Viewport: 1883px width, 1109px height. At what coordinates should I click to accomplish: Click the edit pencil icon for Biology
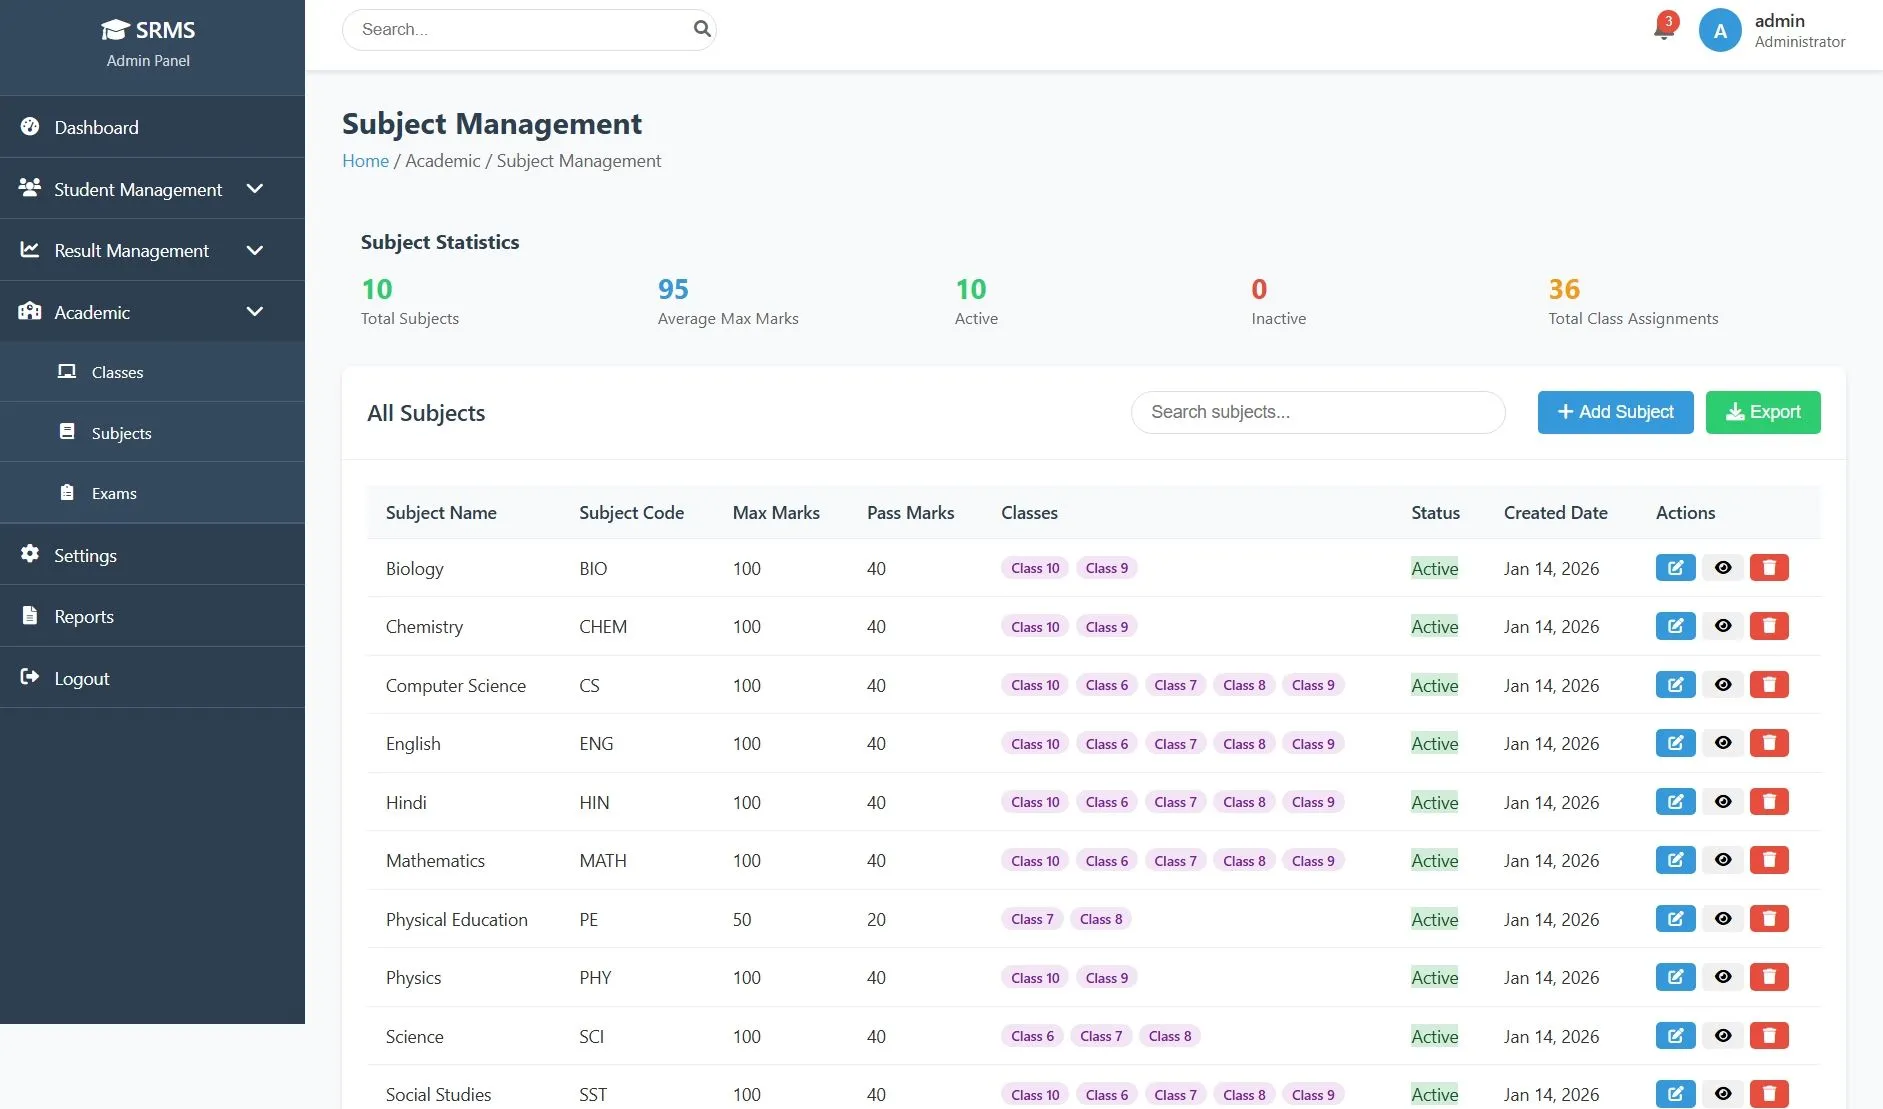[1675, 567]
